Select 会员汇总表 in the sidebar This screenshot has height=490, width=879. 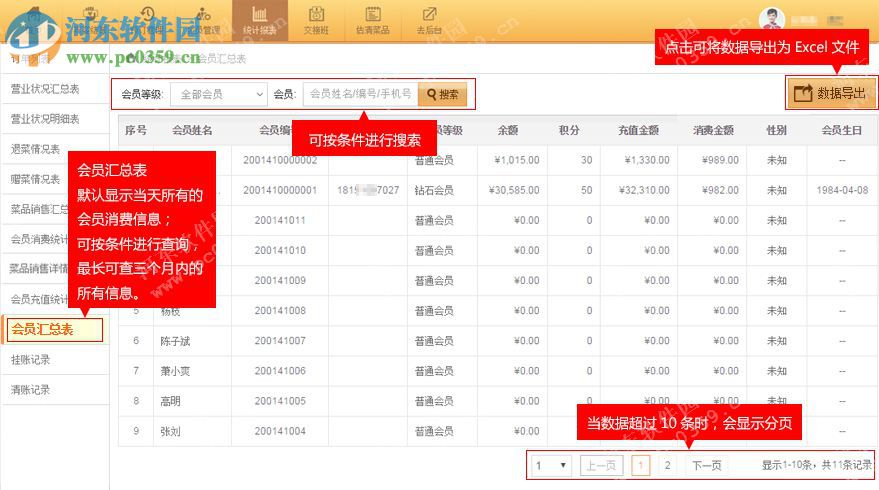coord(53,330)
